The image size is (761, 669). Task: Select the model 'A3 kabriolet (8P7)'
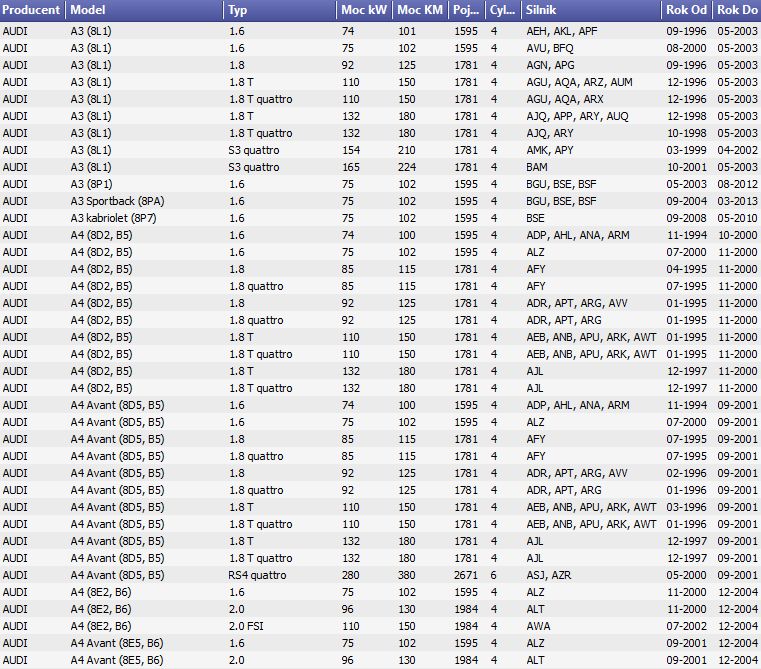click(x=114, y=218)
